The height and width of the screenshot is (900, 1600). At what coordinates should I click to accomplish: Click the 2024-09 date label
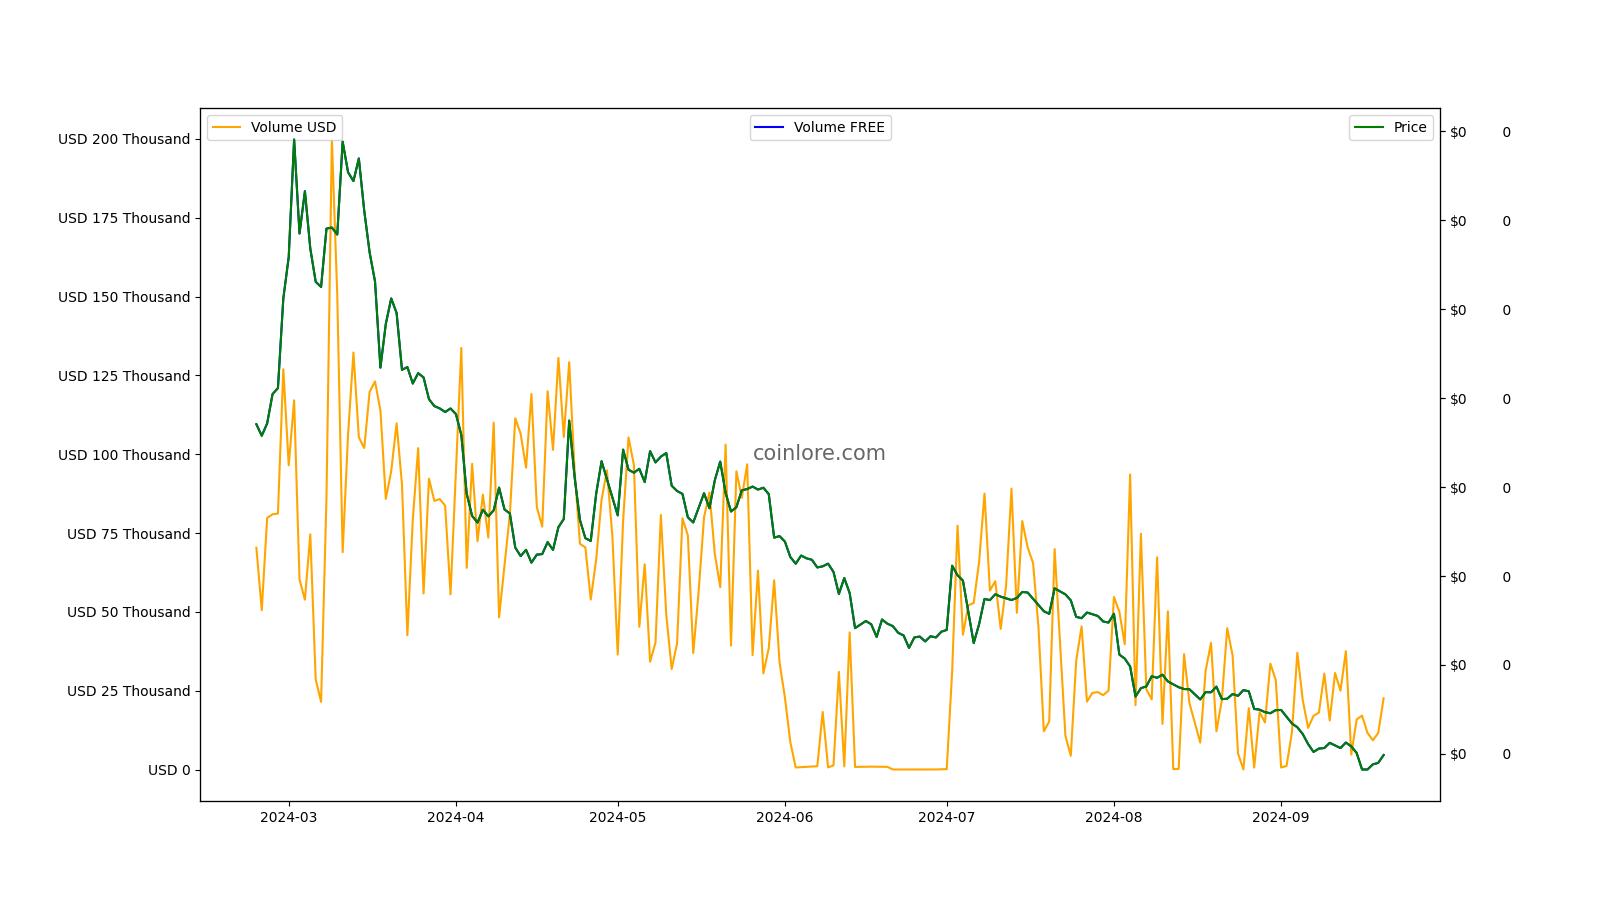pyautogui.click(x=1281, y=817)
